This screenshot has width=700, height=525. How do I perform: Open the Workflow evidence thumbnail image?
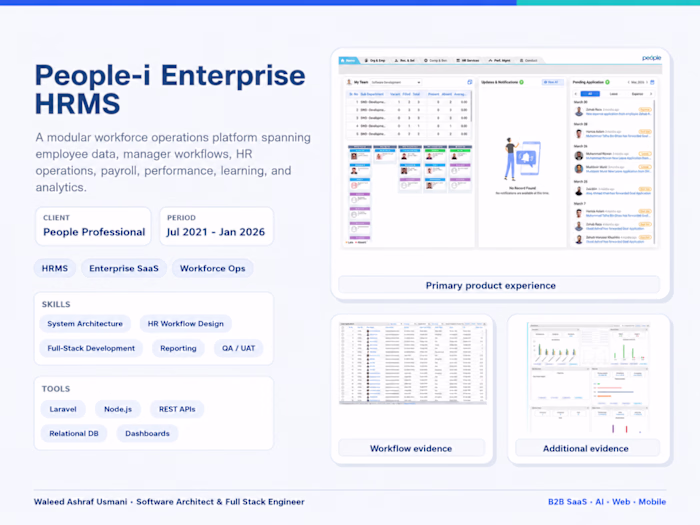click(412, 363)
